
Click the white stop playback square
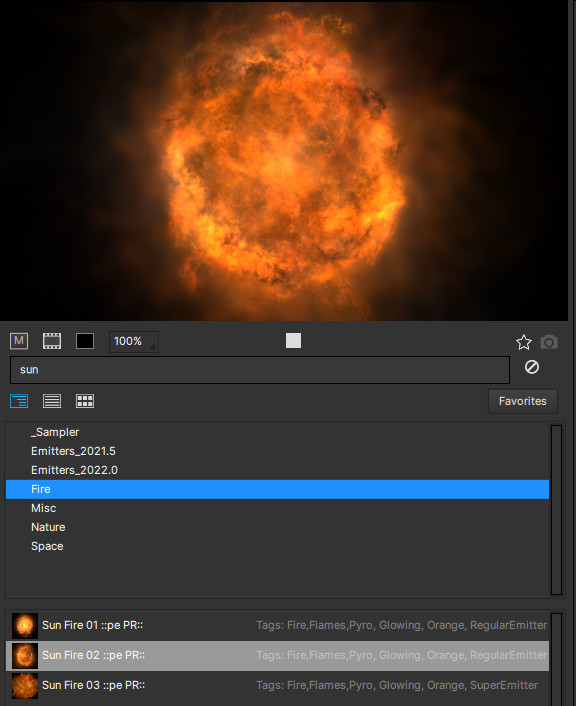(293, 340)
